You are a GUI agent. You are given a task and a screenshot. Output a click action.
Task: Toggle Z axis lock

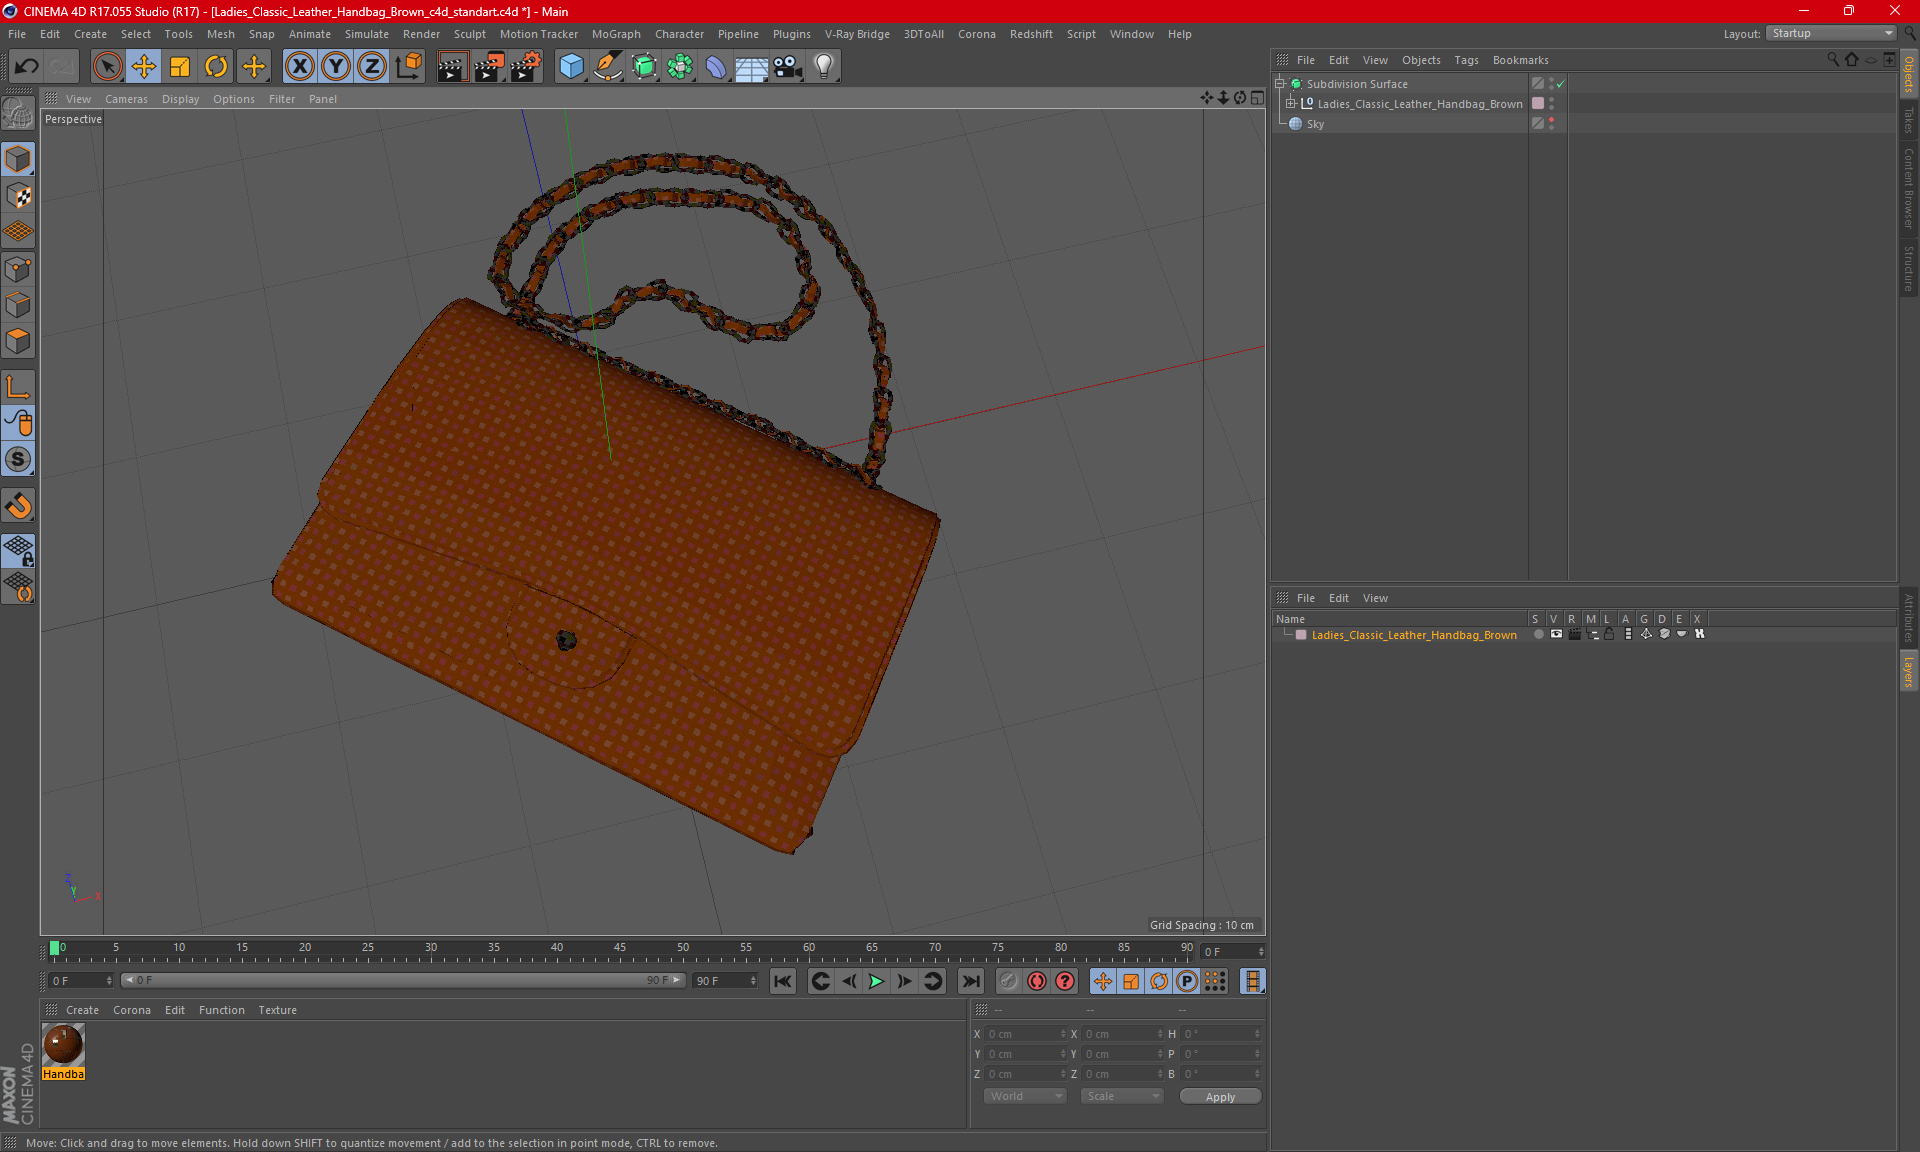coord(372,66)
